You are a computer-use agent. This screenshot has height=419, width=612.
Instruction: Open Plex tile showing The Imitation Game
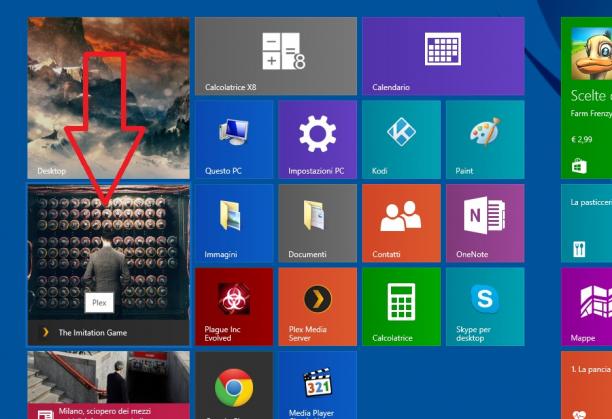pyautogui.click(x=109, y=265)
